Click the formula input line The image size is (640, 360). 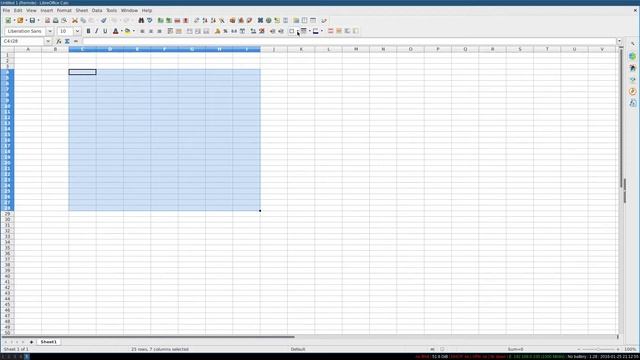click(x=349, y=41)
